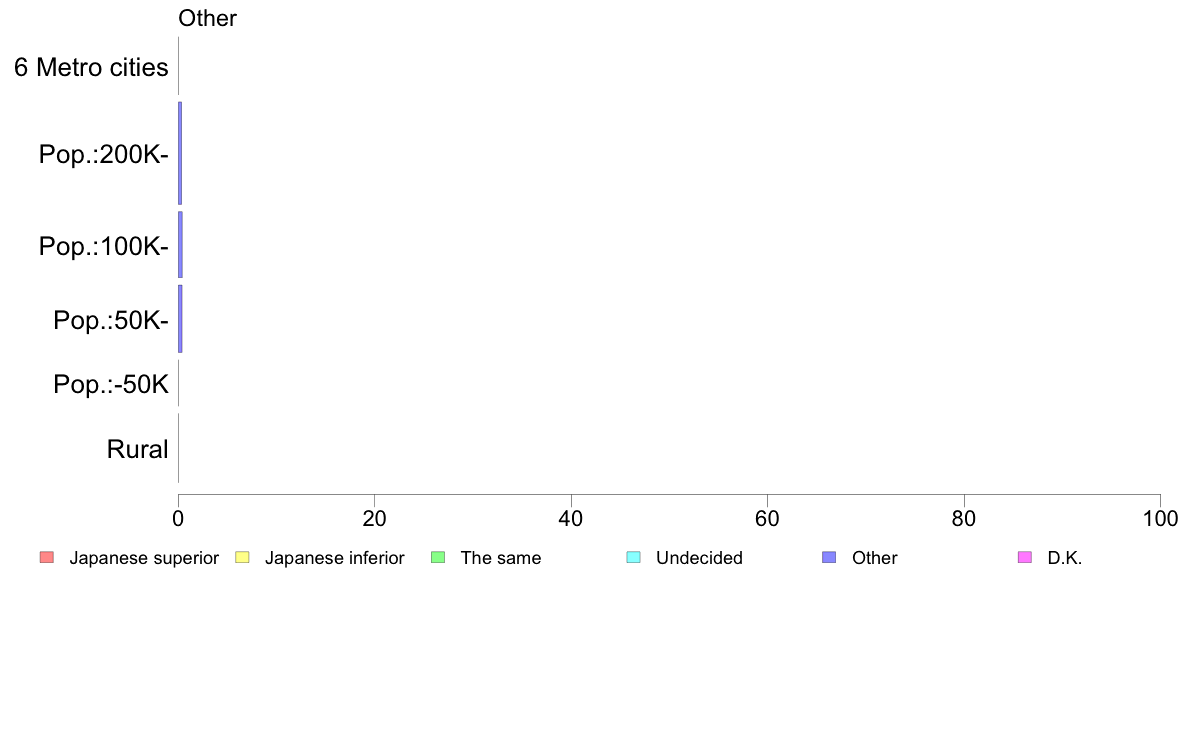Screen dimensions: 1188x736
Task: Click the Japanese superior red legend swatch
Action: pos(47,558)
